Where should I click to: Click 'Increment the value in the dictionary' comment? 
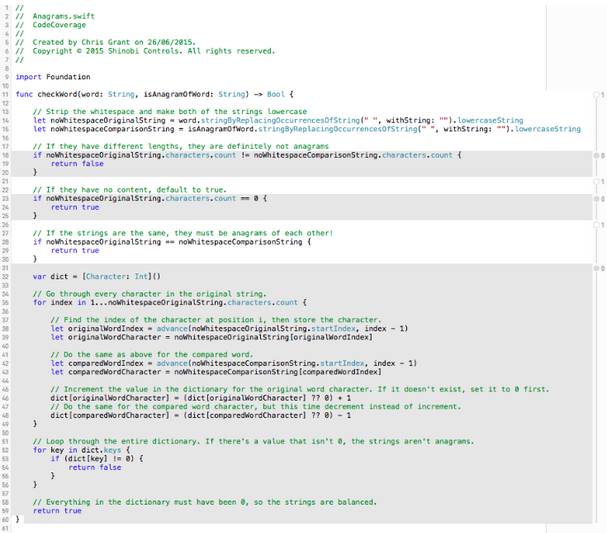pos(300,389)
